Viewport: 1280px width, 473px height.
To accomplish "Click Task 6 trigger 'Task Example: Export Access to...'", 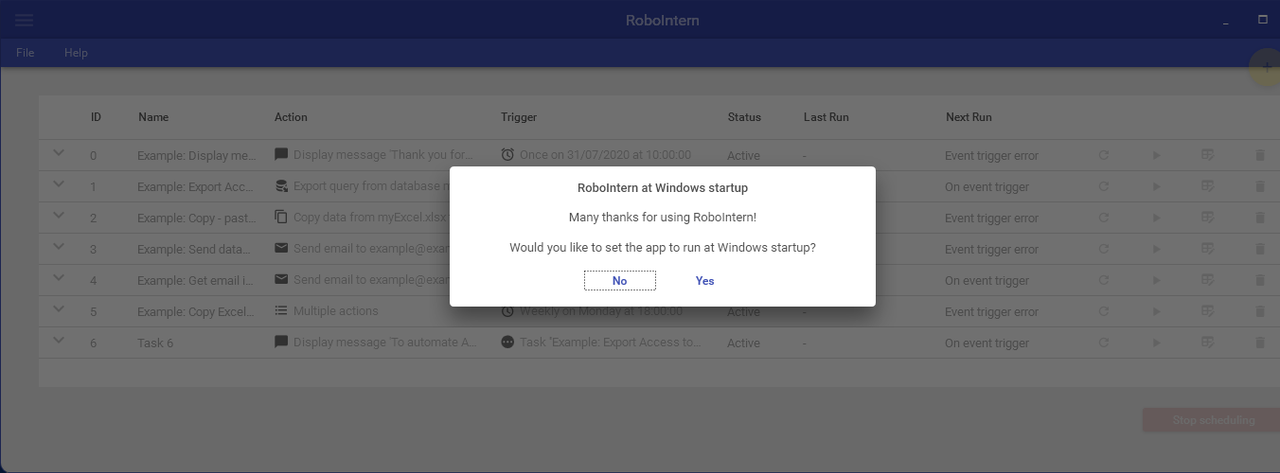I will (609, 342).
